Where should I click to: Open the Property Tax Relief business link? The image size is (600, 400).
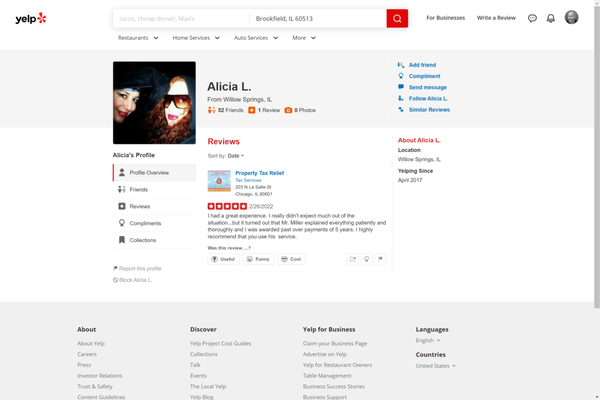coord(259,173)
